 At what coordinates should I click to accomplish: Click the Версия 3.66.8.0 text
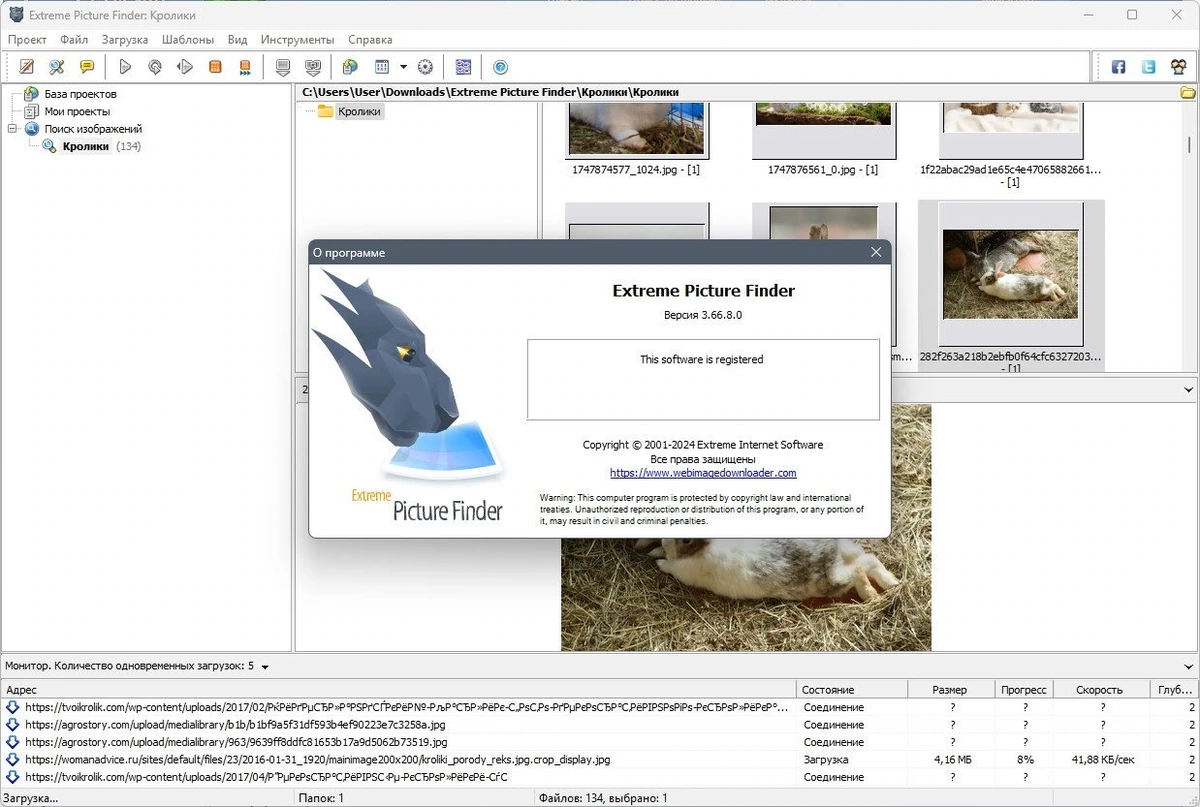pyautogui.click(x=703, y=315)
